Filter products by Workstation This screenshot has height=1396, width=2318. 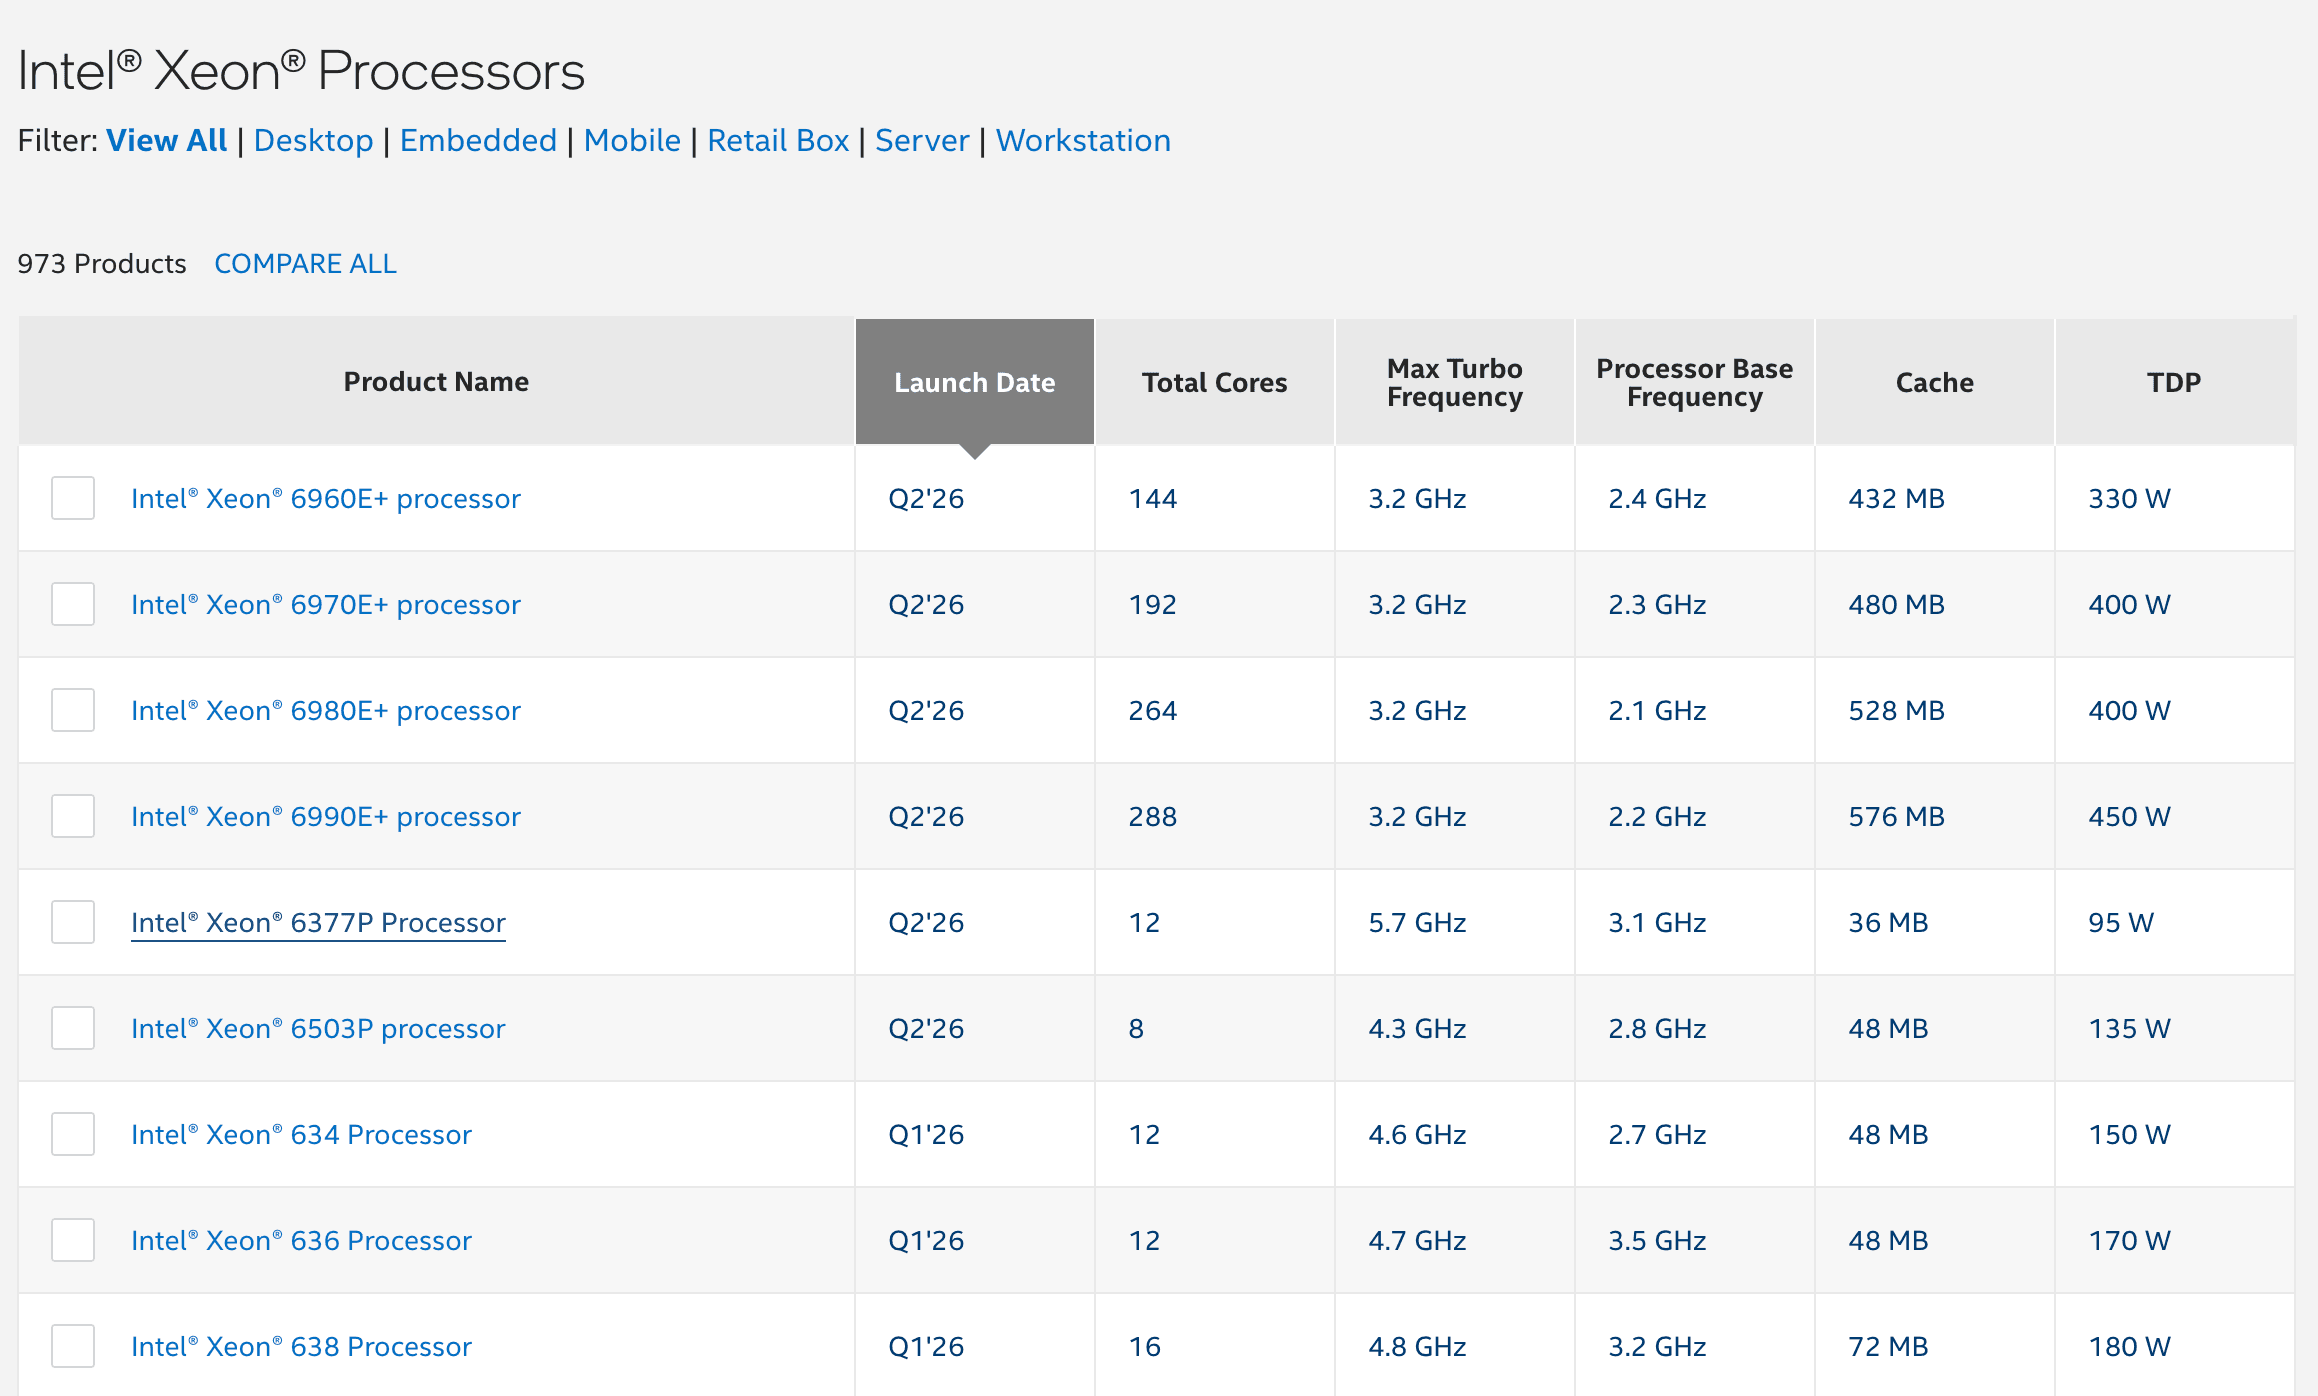click(x=1083, y=140)
